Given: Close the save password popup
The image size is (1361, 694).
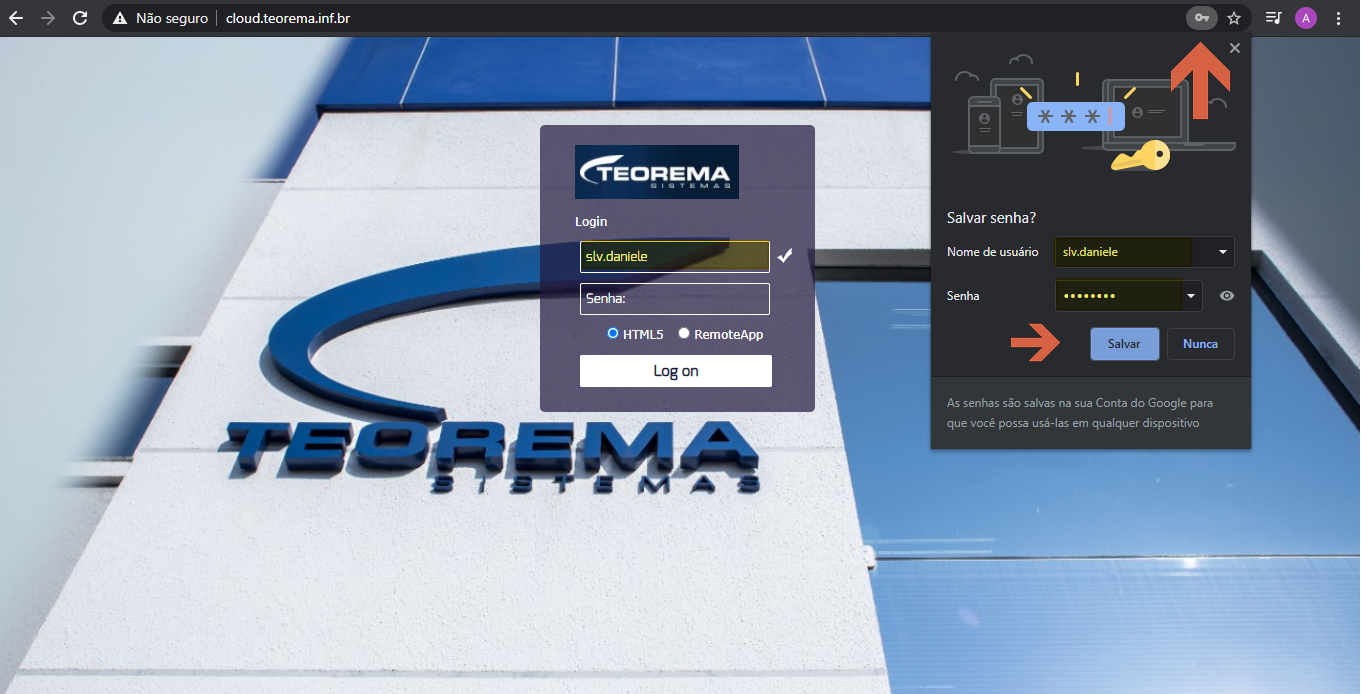Looking at the screenshot, I should pos(1235,48).
